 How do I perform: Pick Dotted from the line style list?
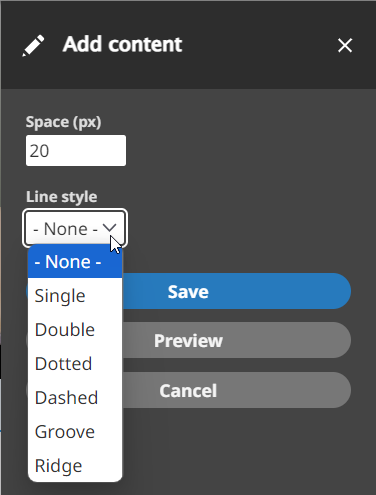(75, 364)
